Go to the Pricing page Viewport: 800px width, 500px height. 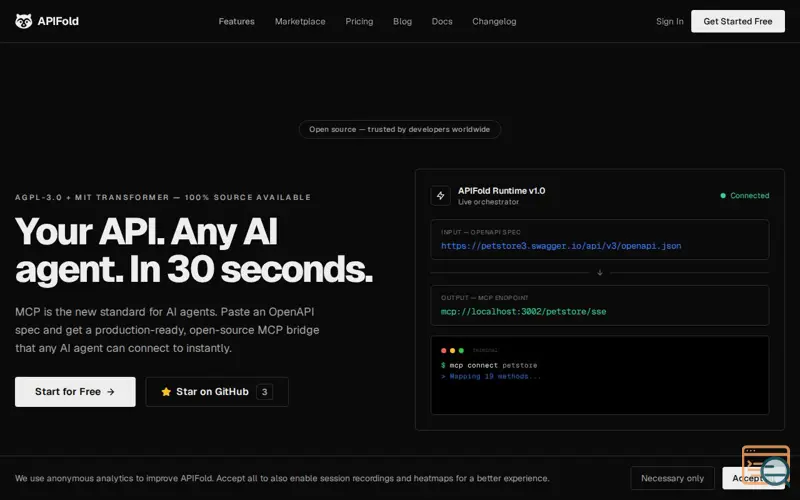click(359, 21)
